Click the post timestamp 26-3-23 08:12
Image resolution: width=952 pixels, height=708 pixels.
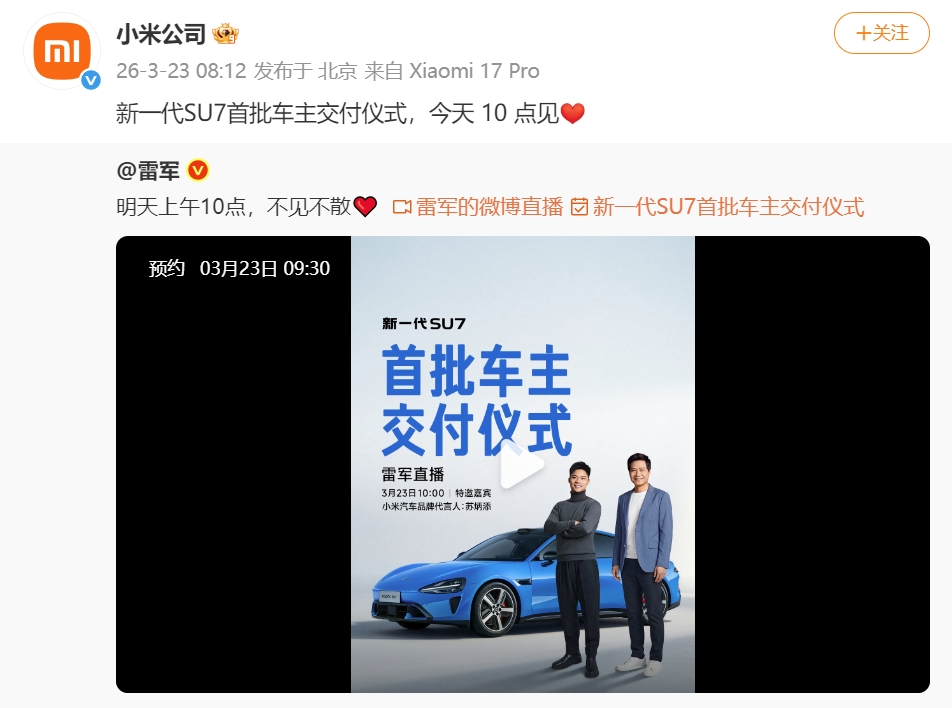tap(181, 71)
